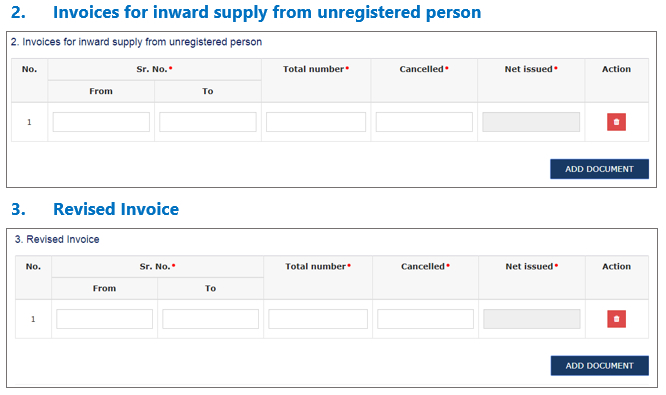This screenshot has width=666, height=395.
Task: Focus Sr. No. From field in section 2
Action: coord(101,122)
